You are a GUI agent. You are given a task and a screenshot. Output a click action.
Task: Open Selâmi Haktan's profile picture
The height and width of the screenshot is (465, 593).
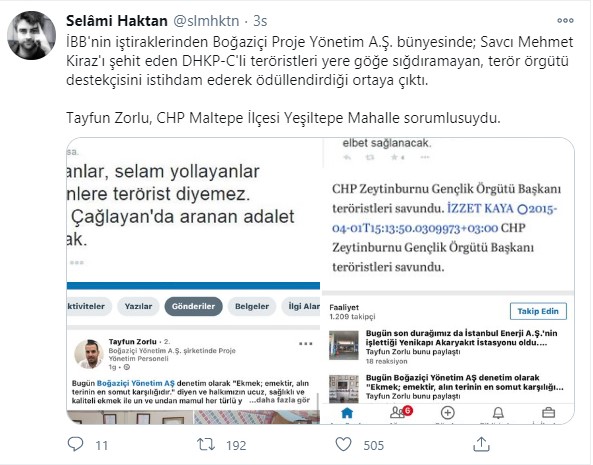32,36
